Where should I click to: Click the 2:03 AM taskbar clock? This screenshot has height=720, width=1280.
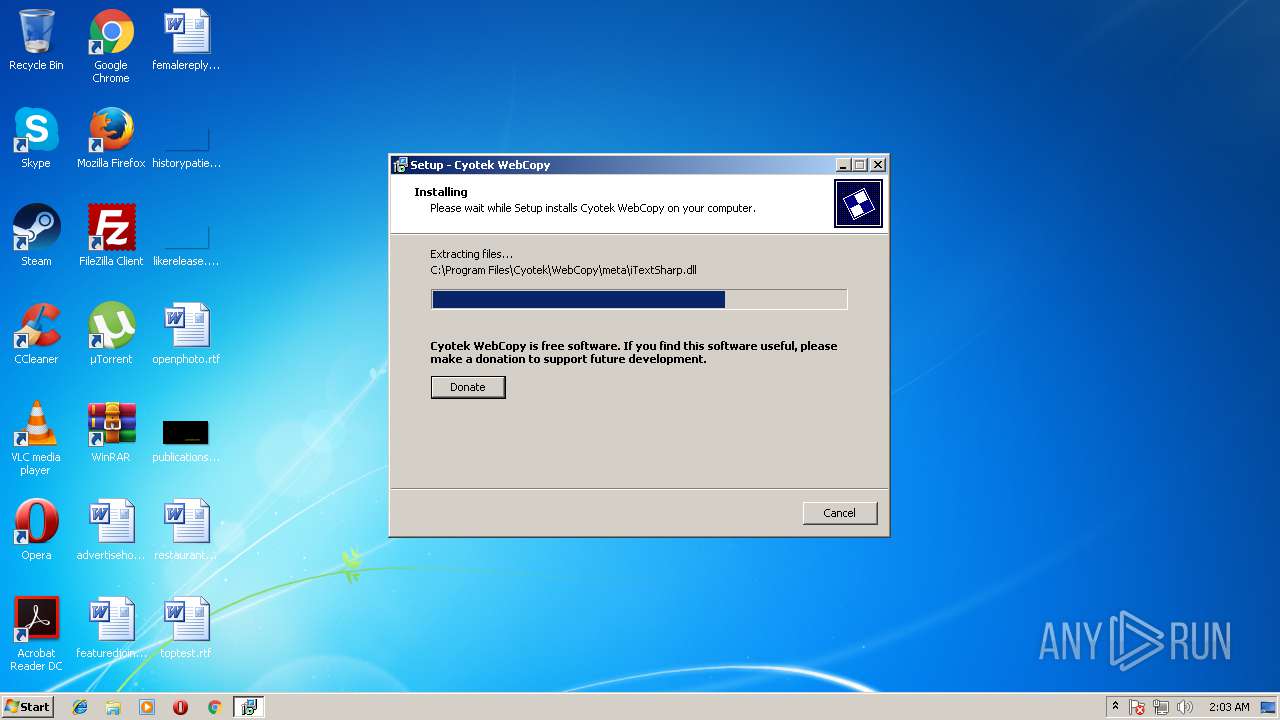pyautogui.click(x=1229, y=707)
